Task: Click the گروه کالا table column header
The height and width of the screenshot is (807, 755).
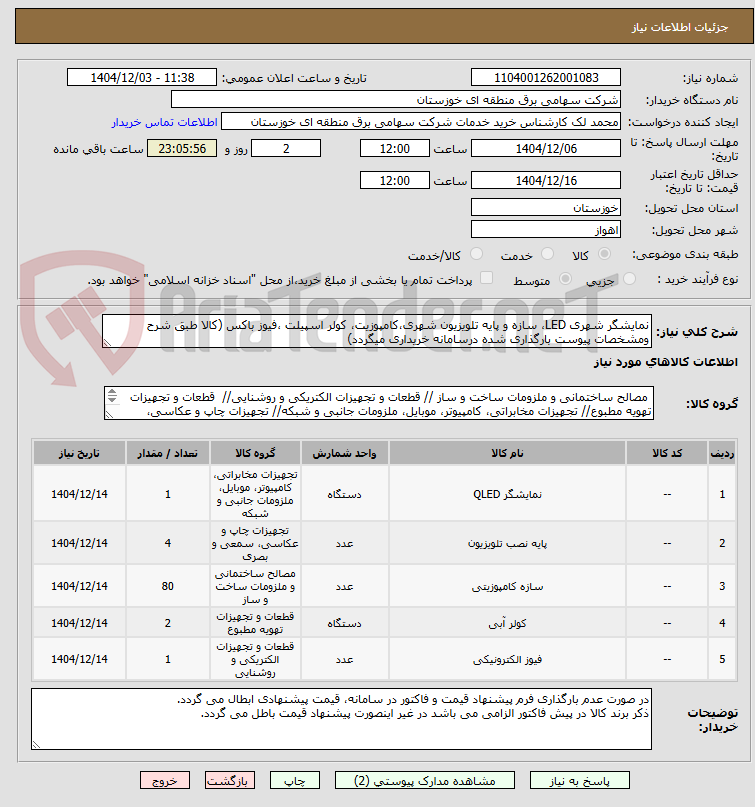Action: pos(255,453)
